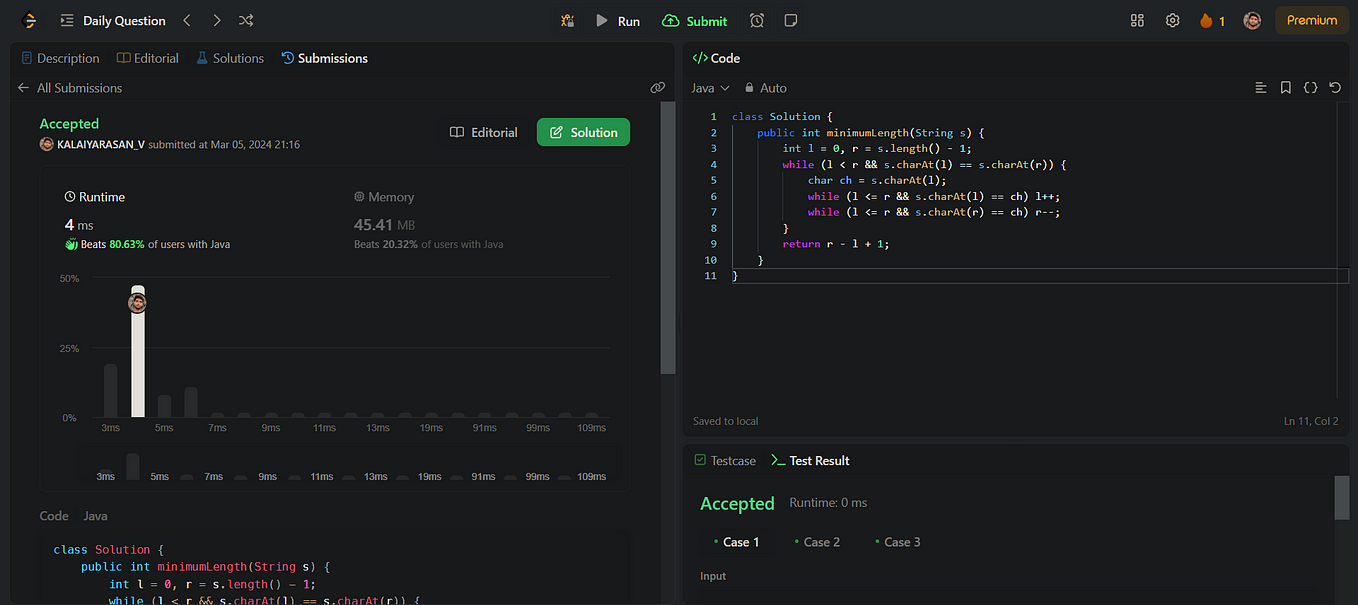Click the test result panel scrollbar
The height and width of the screenshot is (605, 1358).
pyautogui.click(x=1342, y=498)
